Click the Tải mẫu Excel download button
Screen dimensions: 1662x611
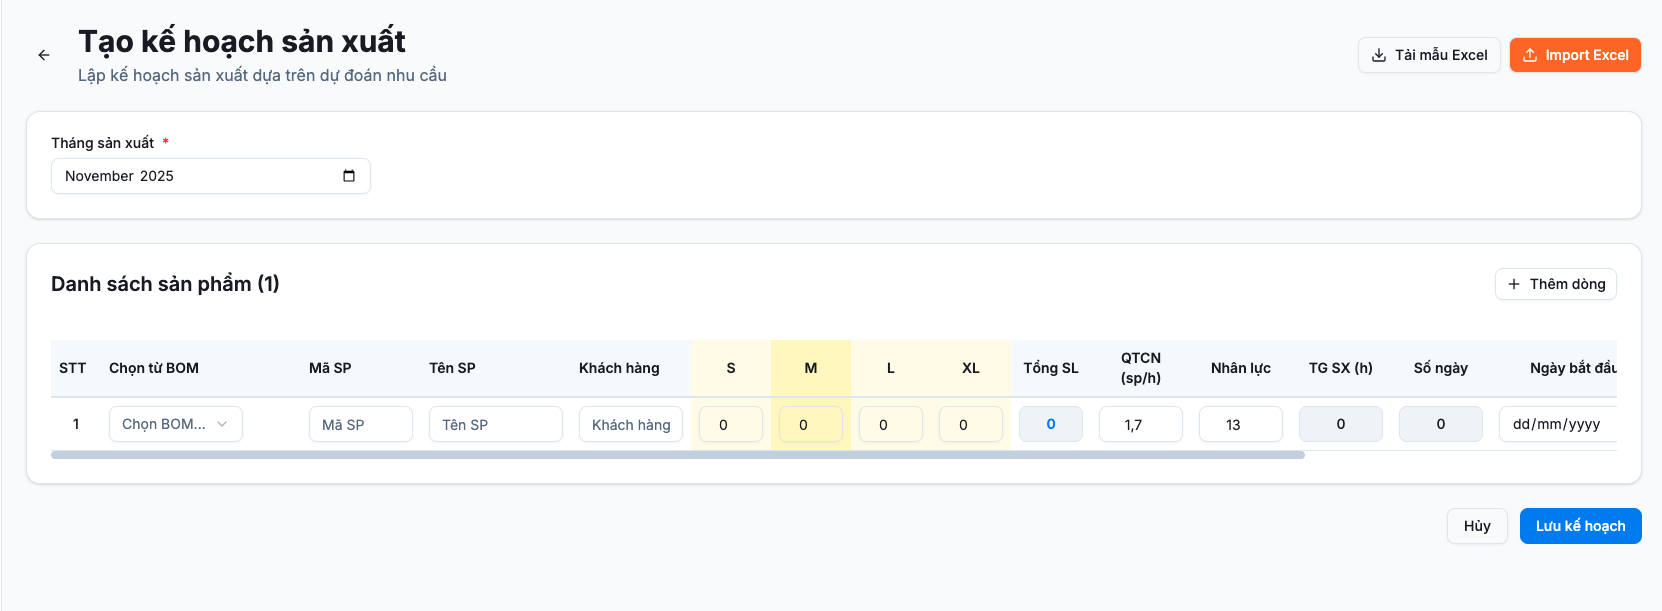1428,55
